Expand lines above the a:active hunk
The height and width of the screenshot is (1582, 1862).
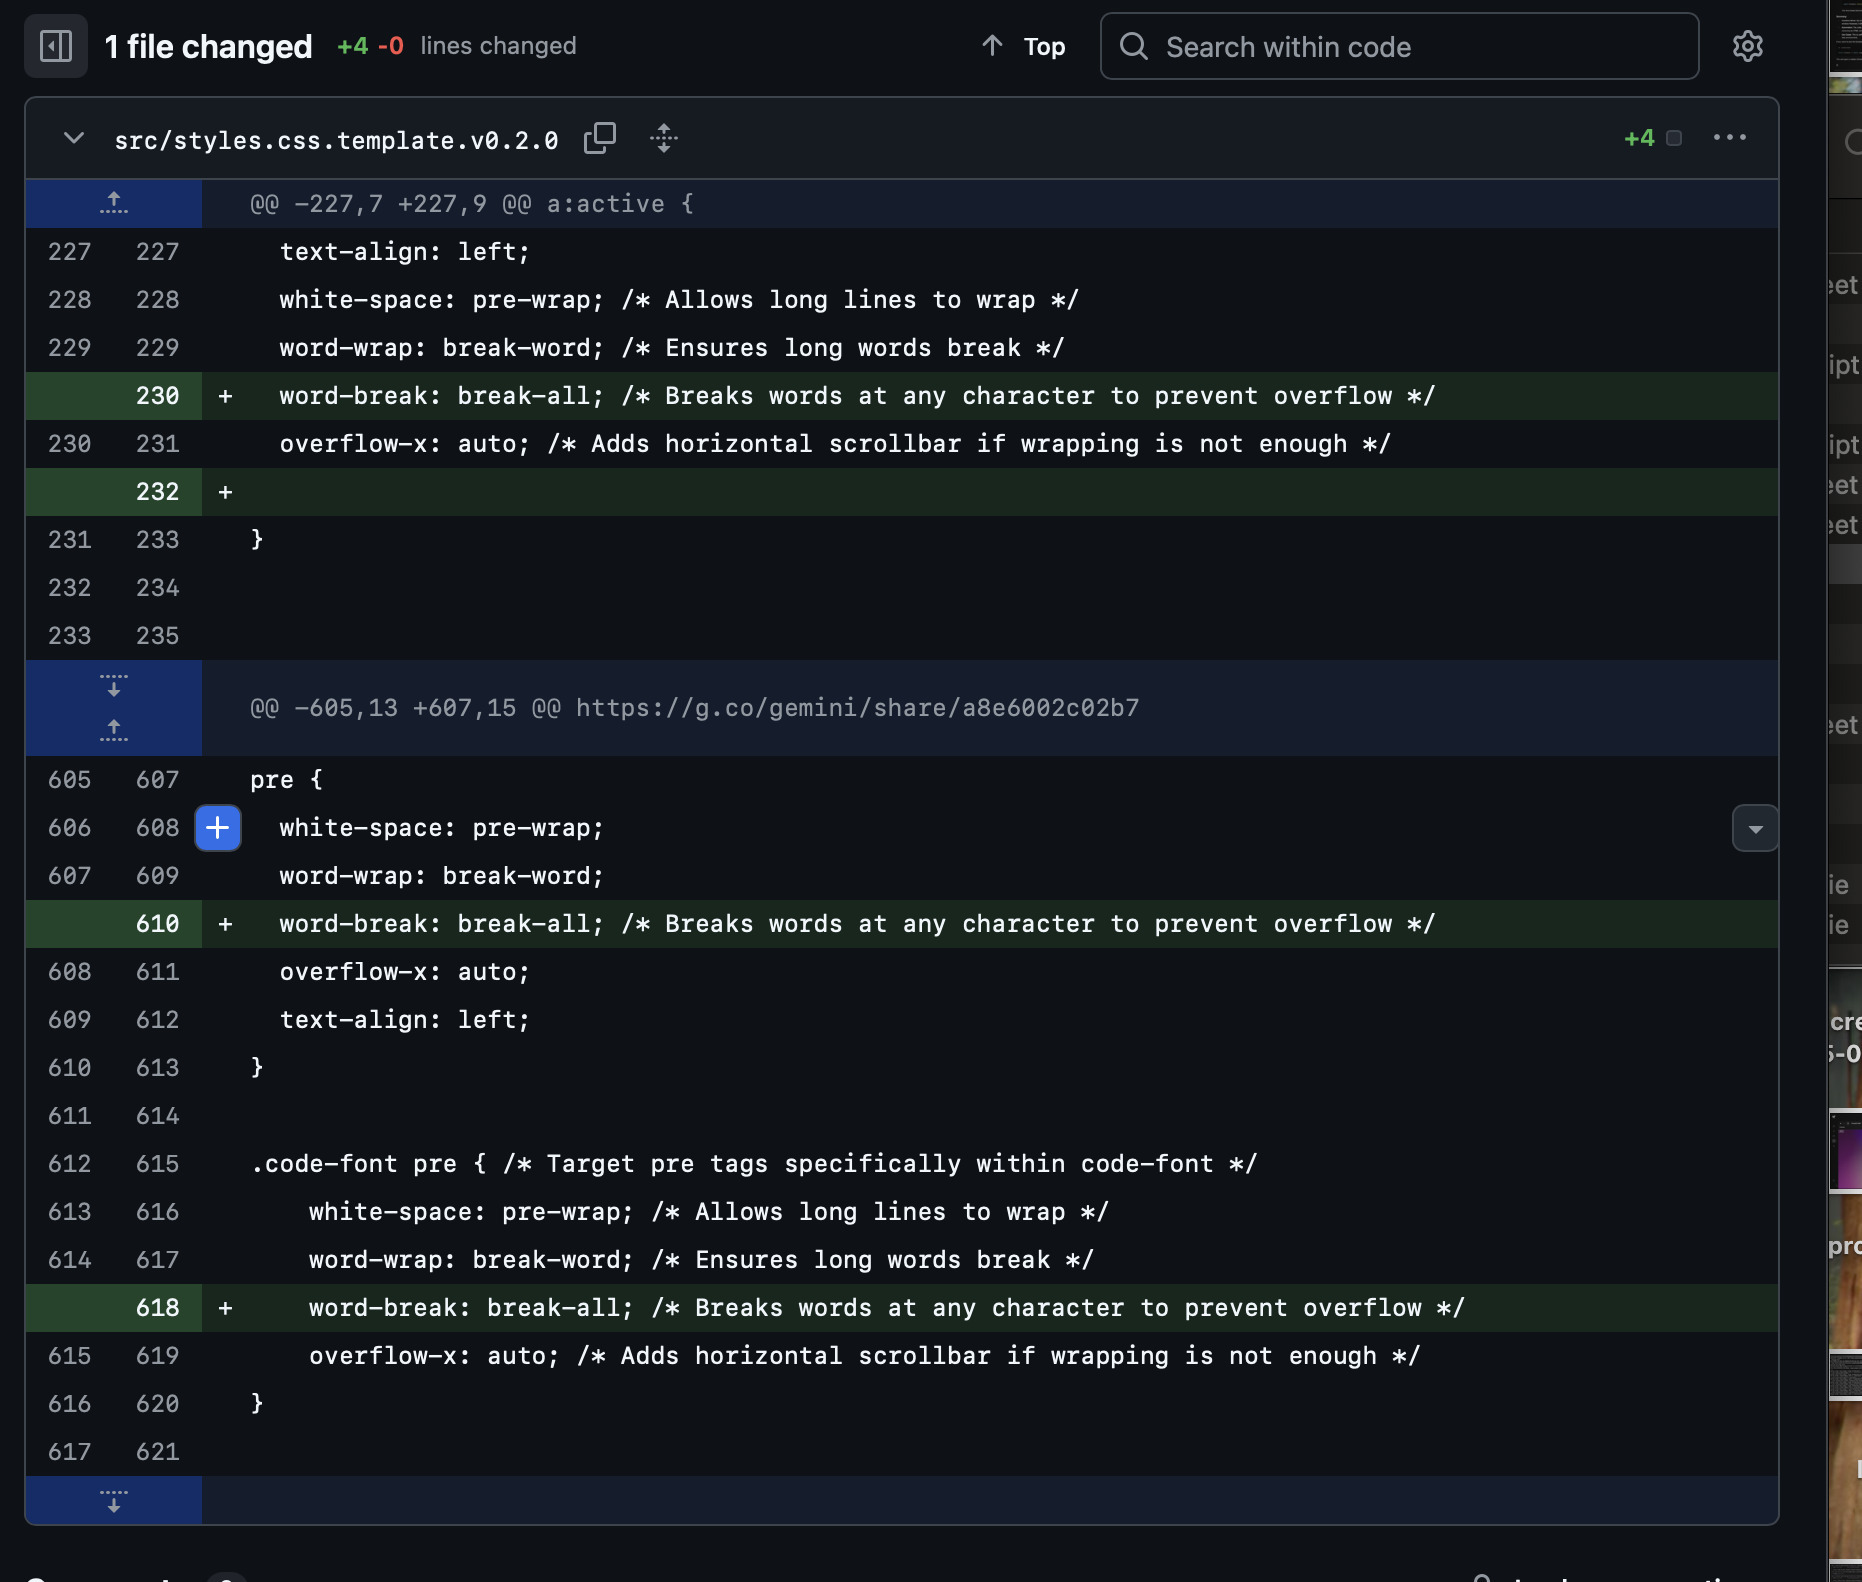(x=114, y=204)
